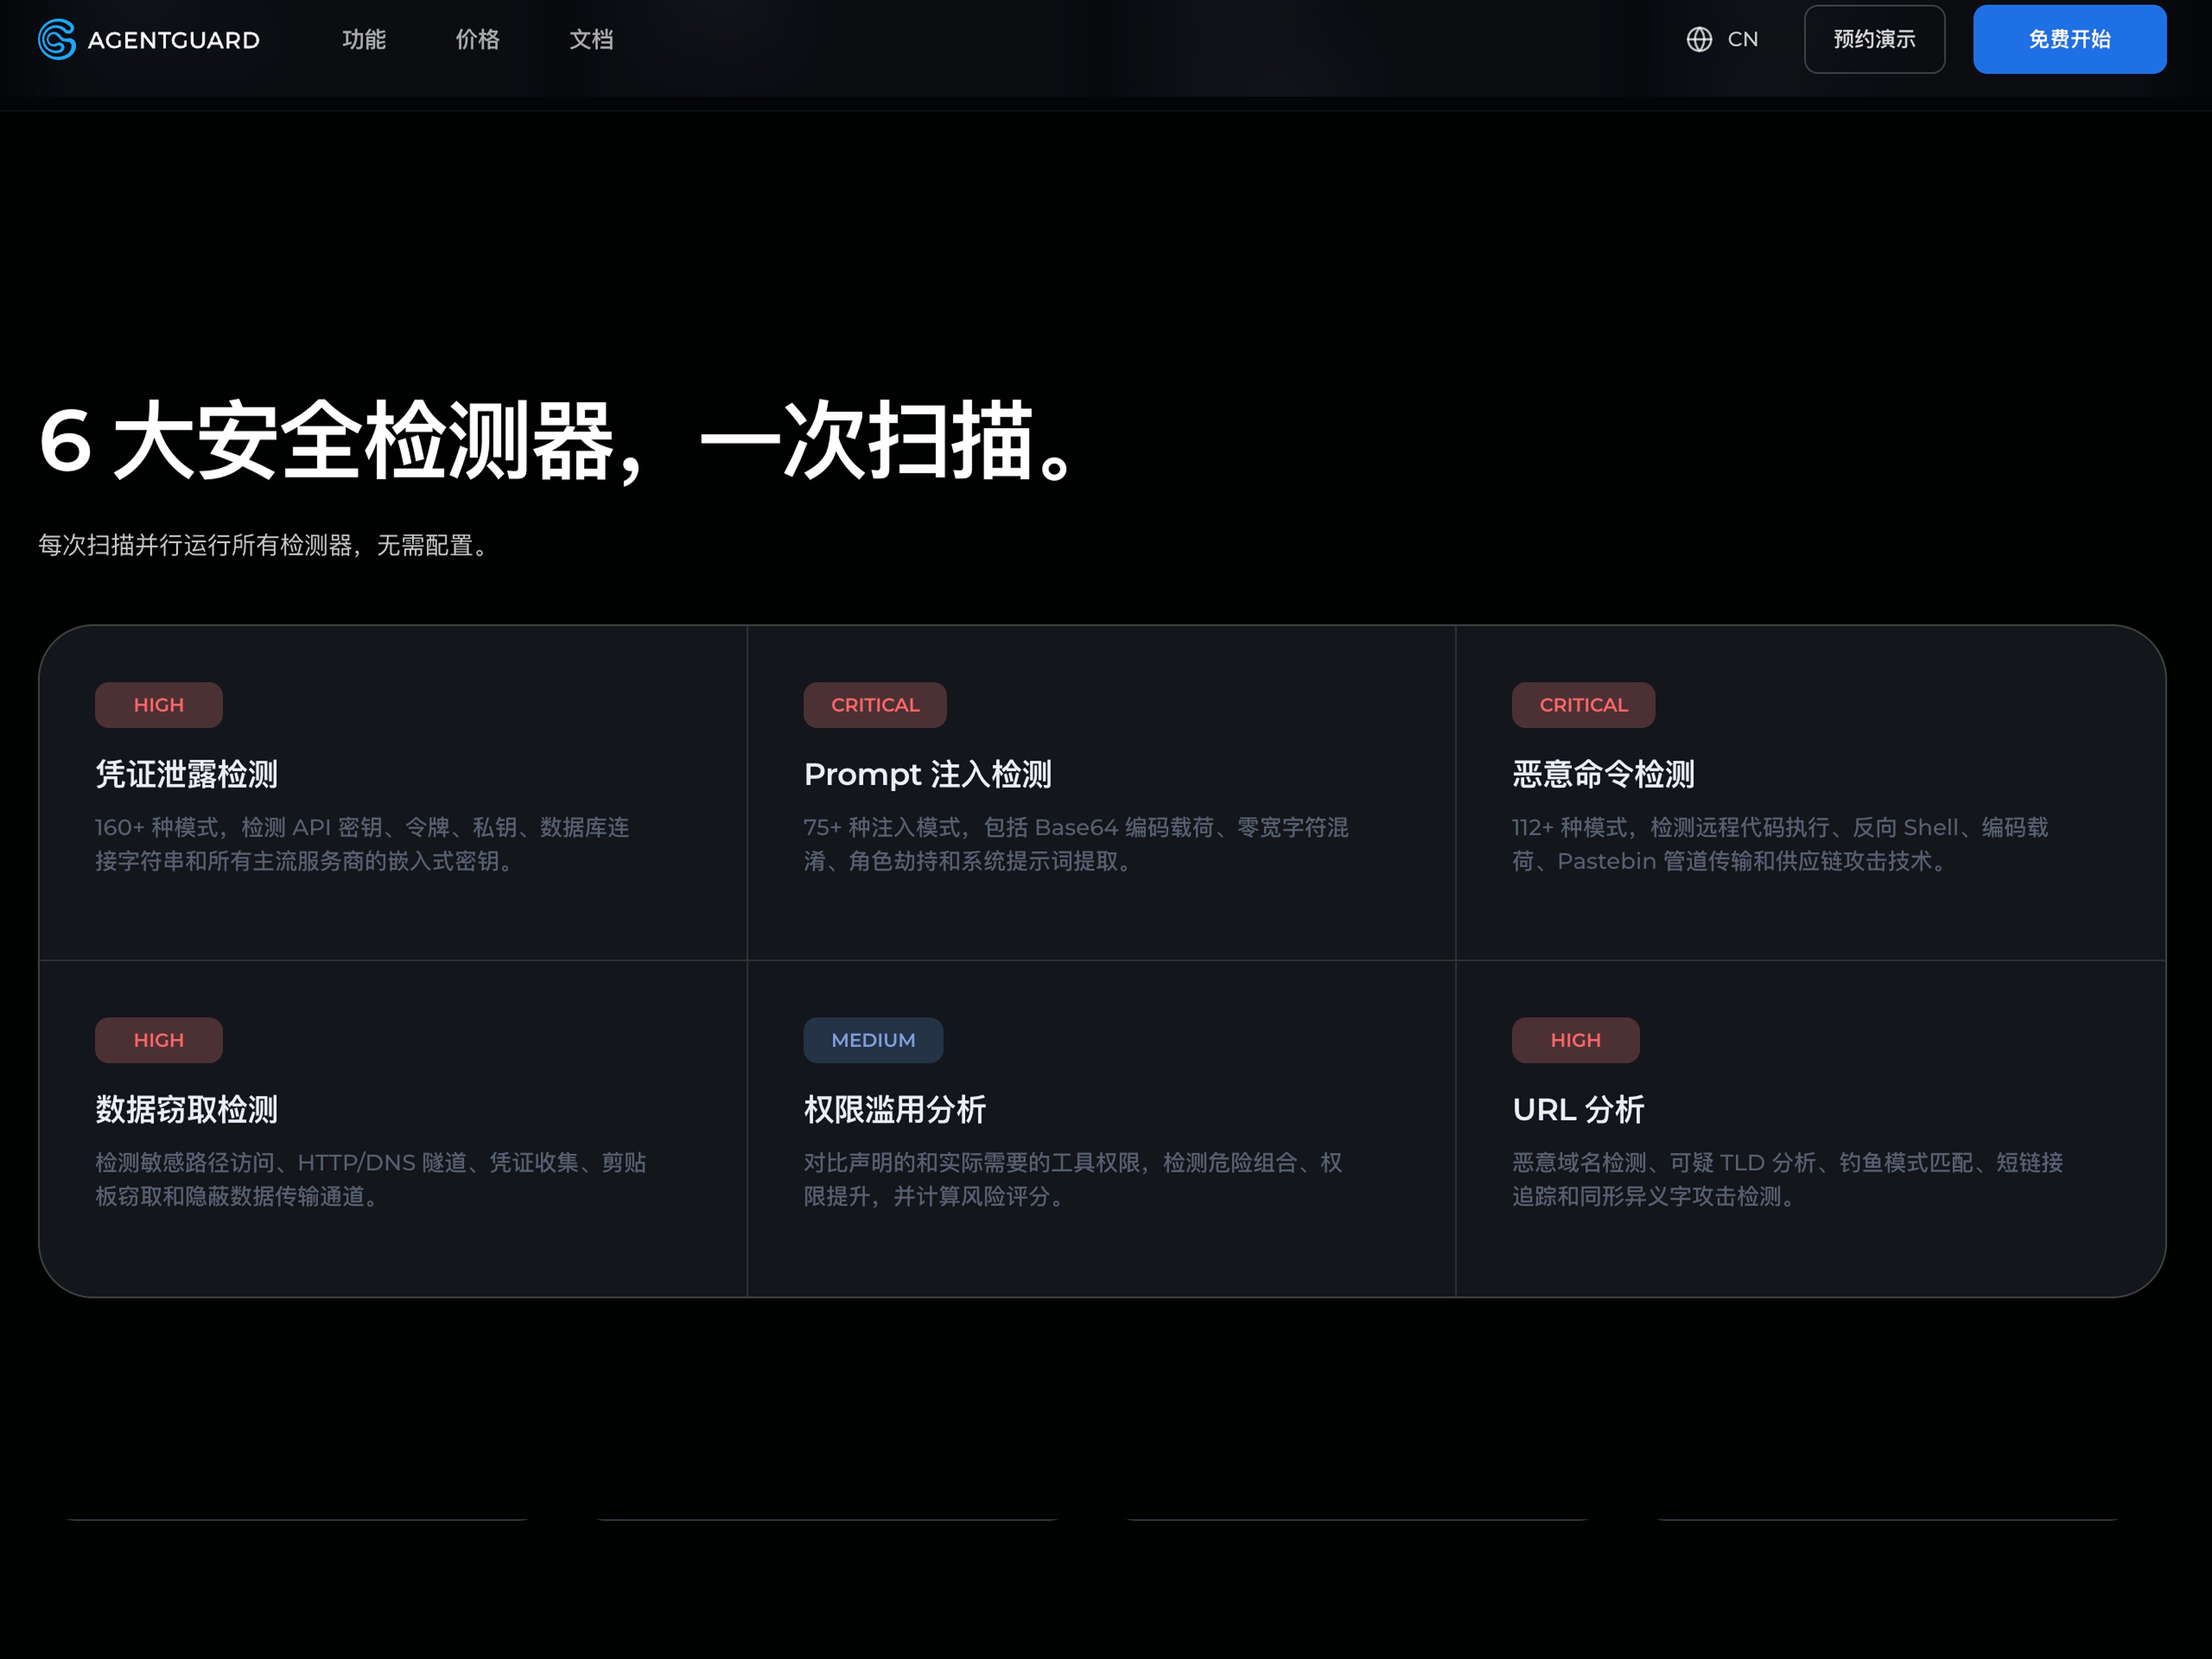Click the AGENTGUARD brand name
Viewport: 2212px width, 1659px height.
pos(174,40)
